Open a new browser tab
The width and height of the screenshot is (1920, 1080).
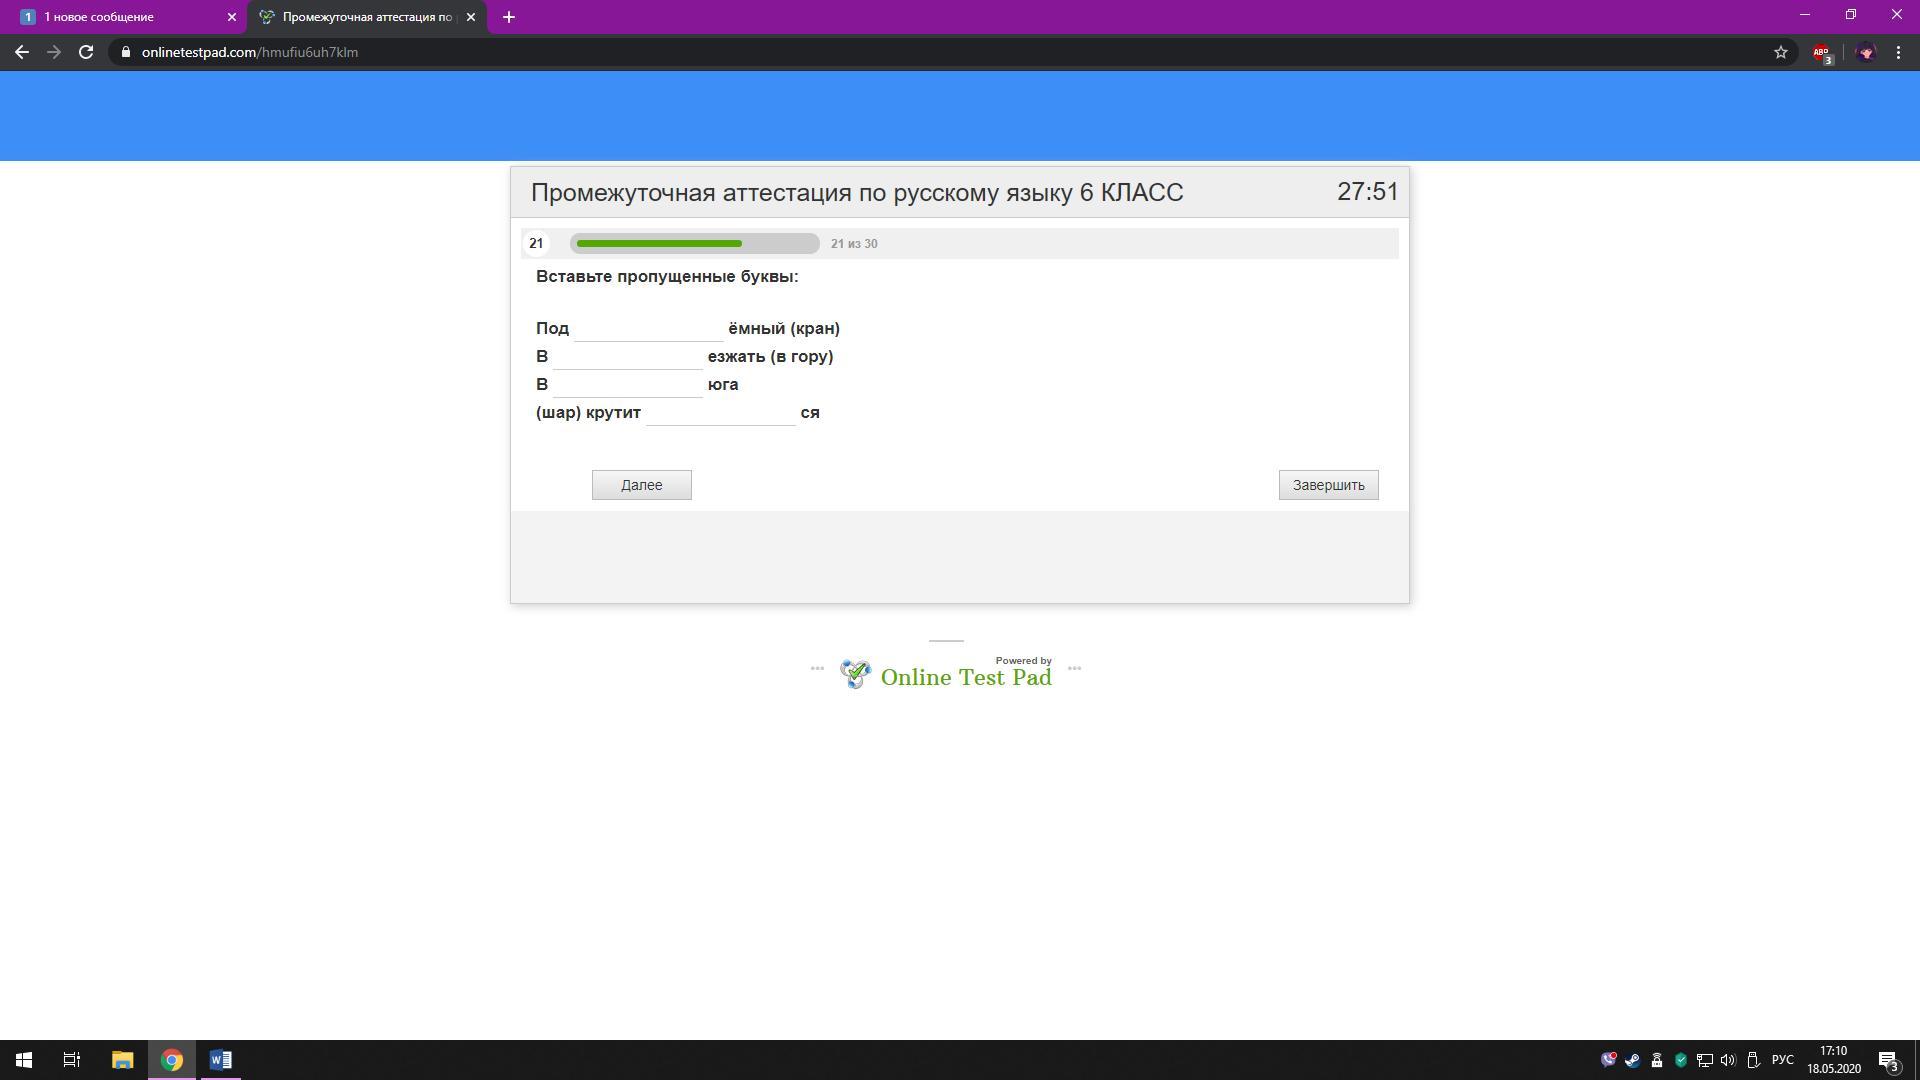pos(508,17)
